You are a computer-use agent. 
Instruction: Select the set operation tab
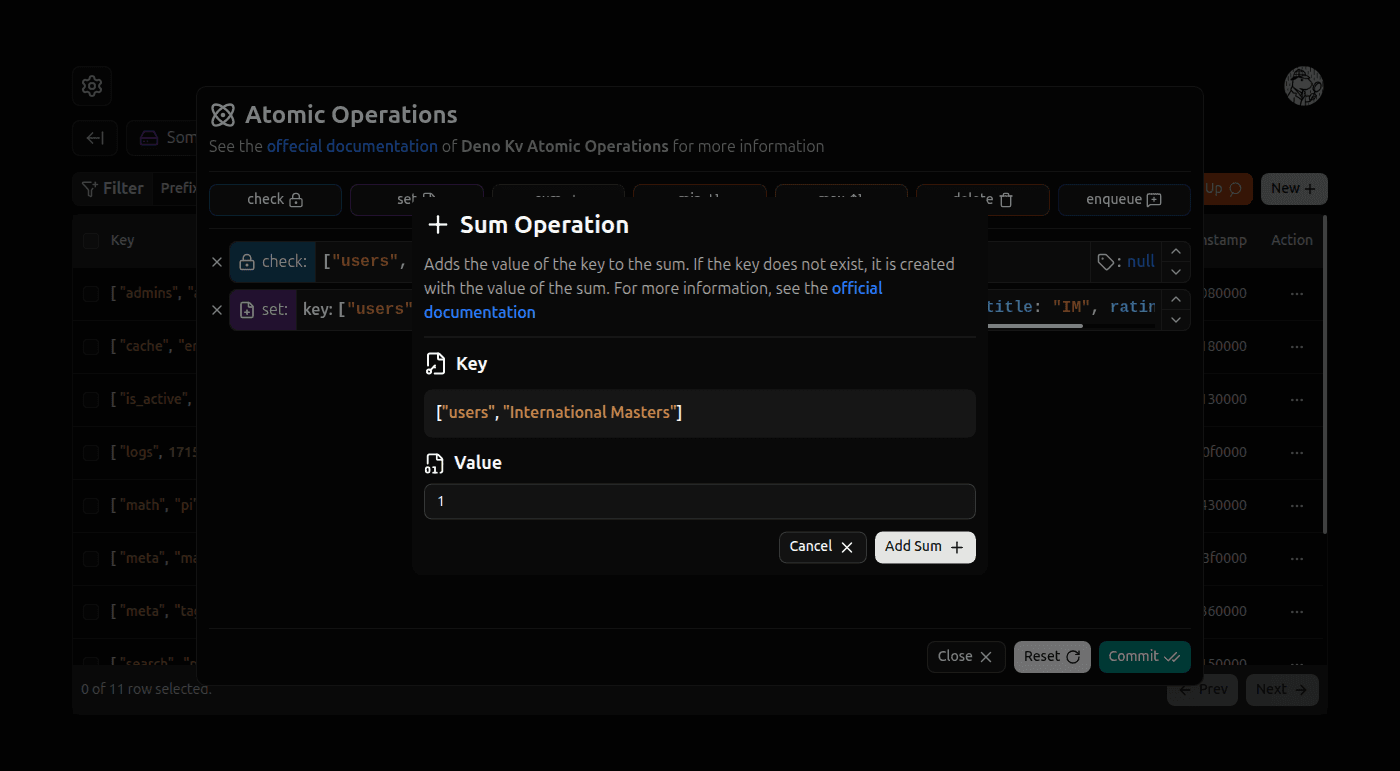(x=417, y=199)
